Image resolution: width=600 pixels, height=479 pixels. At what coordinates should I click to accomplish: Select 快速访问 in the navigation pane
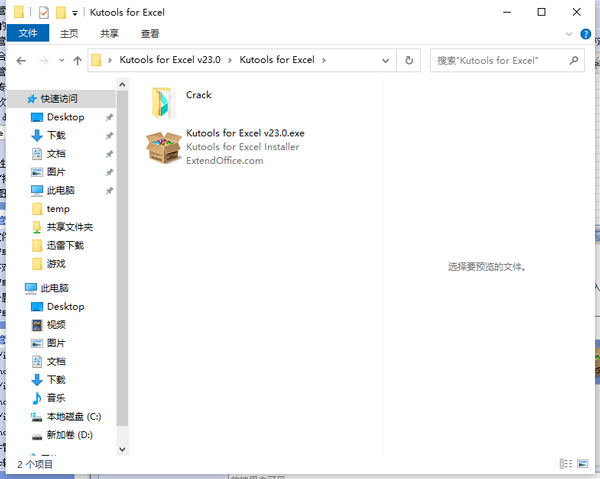(x=61, y=99)
